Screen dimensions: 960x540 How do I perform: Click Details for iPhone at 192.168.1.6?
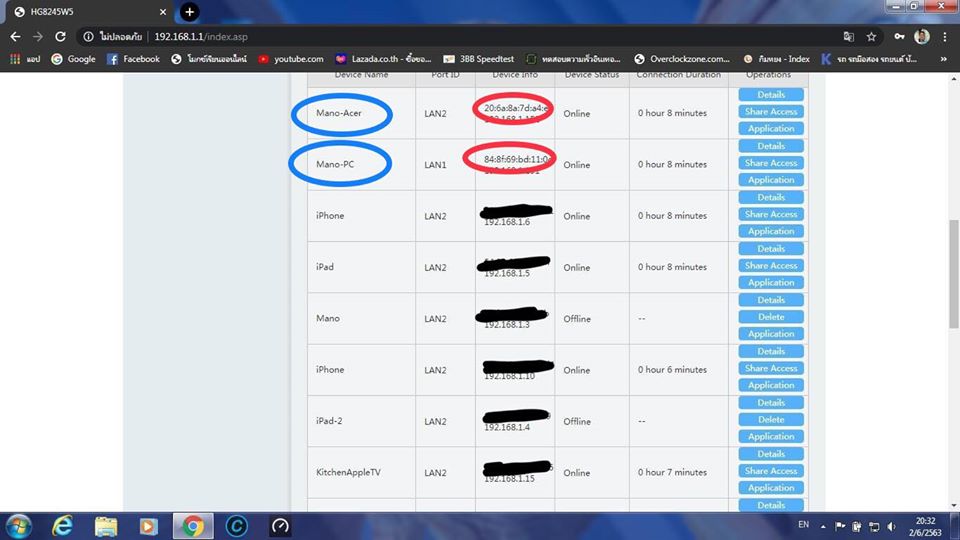[x=771, y=198]
